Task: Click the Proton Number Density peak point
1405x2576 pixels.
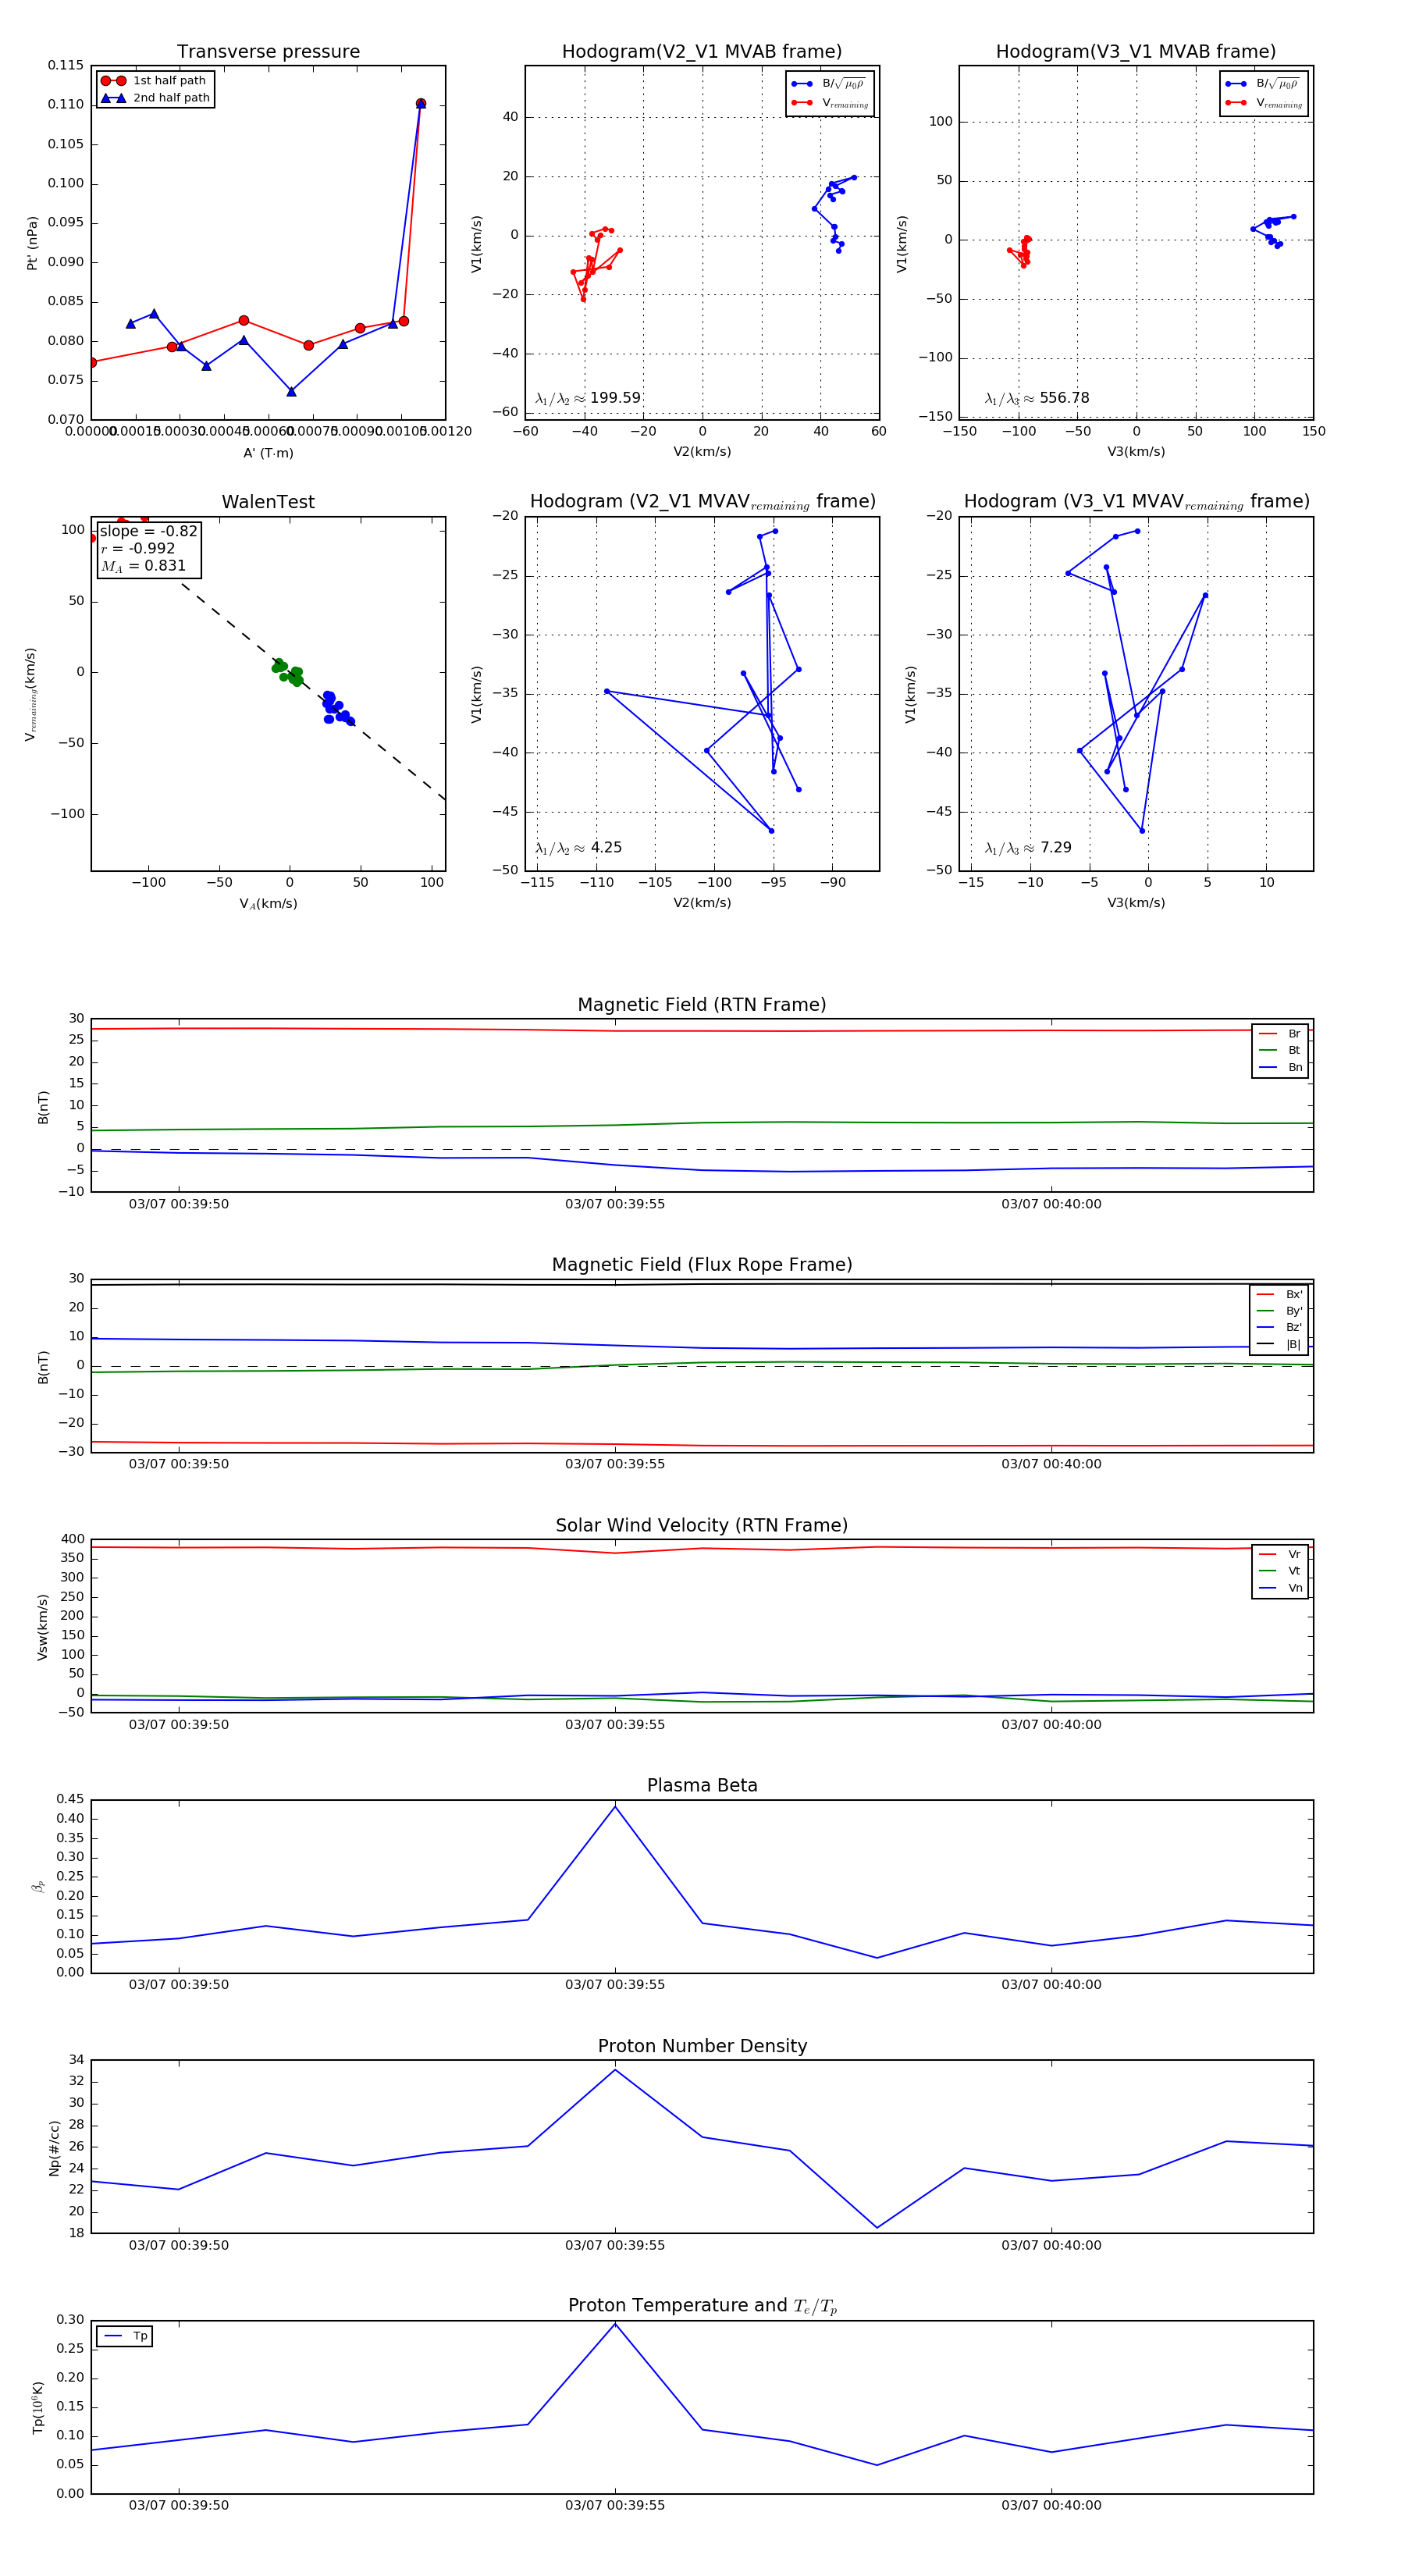Action: (615, 2069)
